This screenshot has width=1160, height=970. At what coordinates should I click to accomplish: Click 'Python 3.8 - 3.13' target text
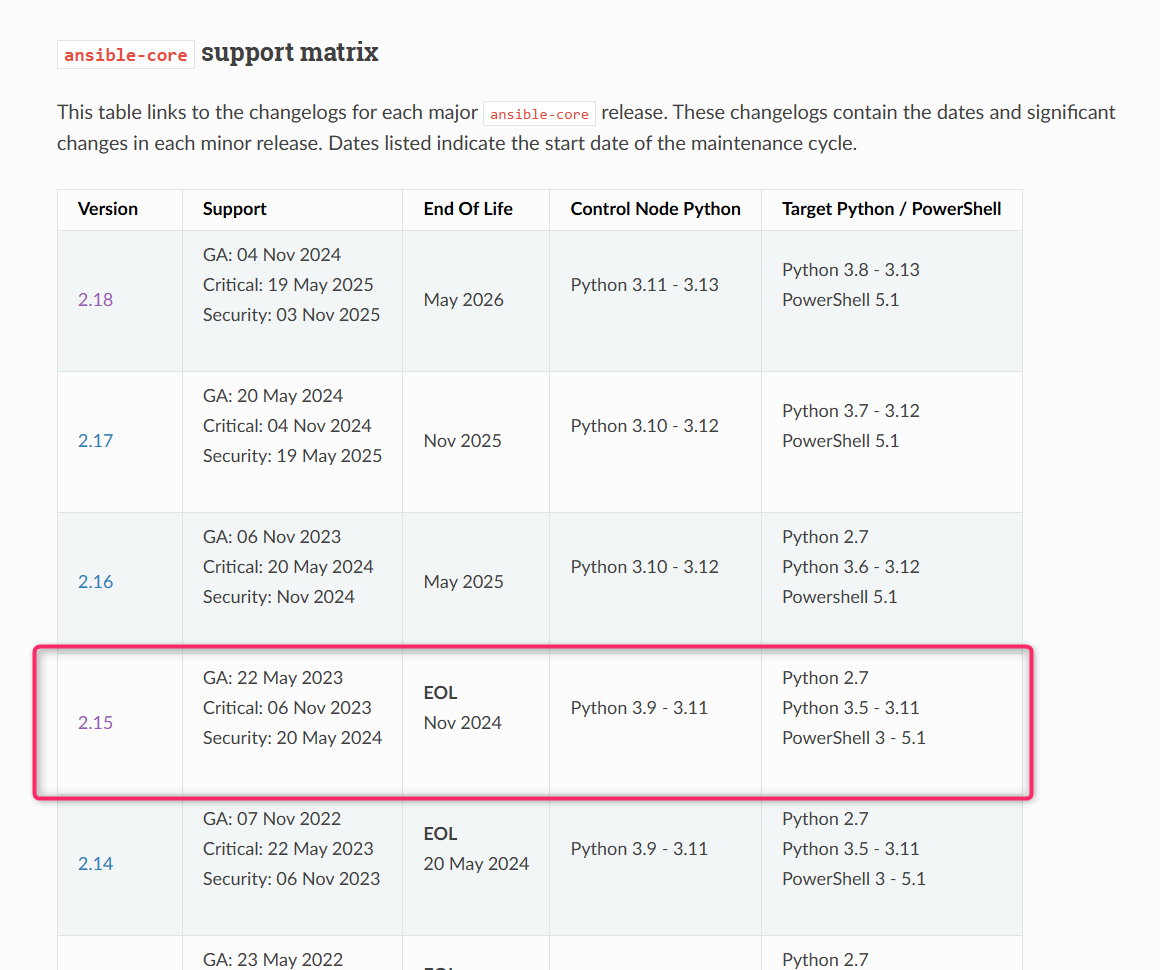pyautogui.click(x=851, y=270)
